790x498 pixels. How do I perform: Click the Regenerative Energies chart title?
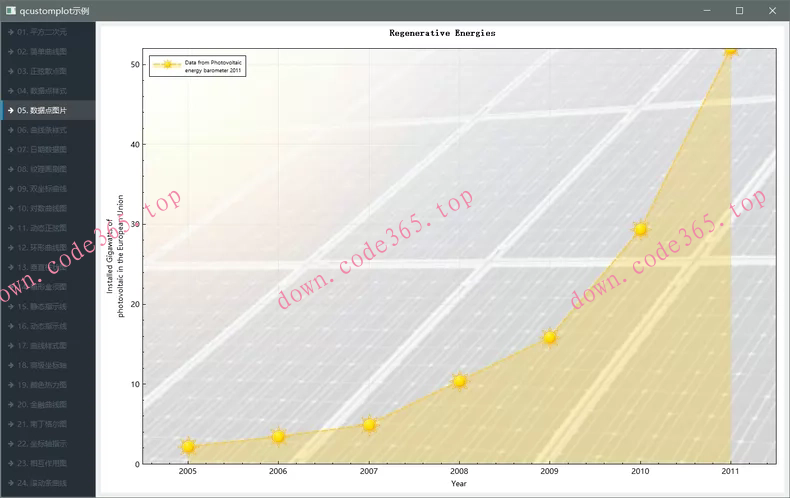tap(441, 33)
